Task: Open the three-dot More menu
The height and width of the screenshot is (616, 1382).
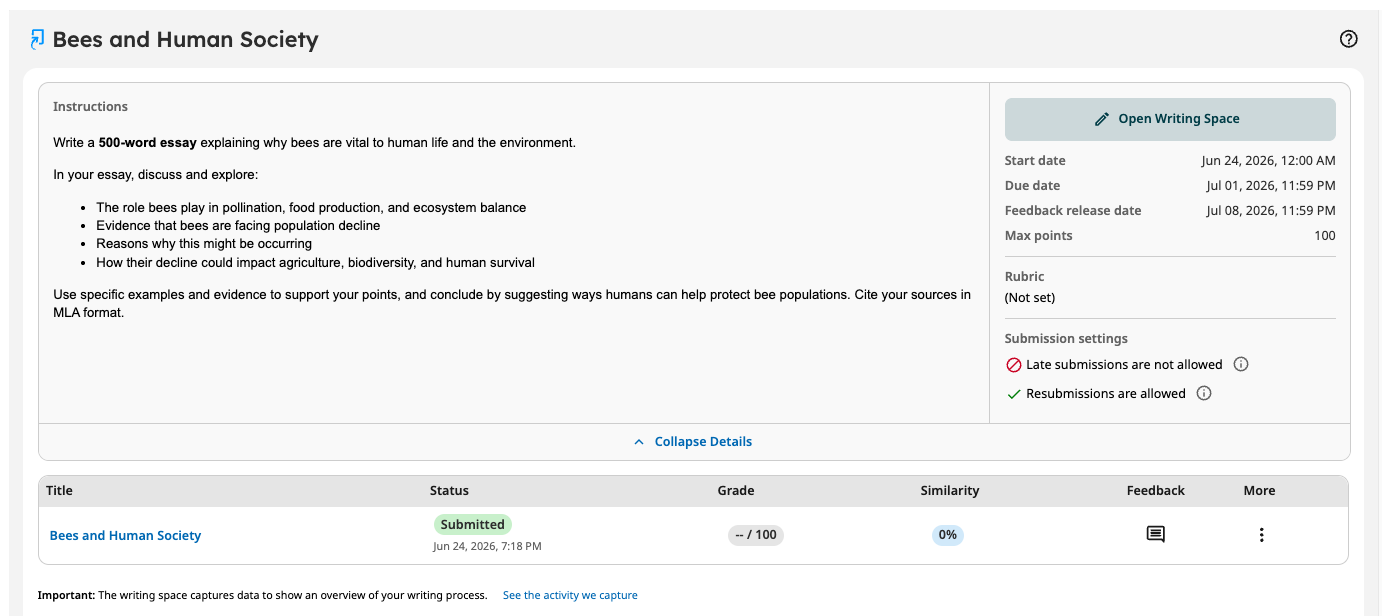Action: [x=1261, y=535]
